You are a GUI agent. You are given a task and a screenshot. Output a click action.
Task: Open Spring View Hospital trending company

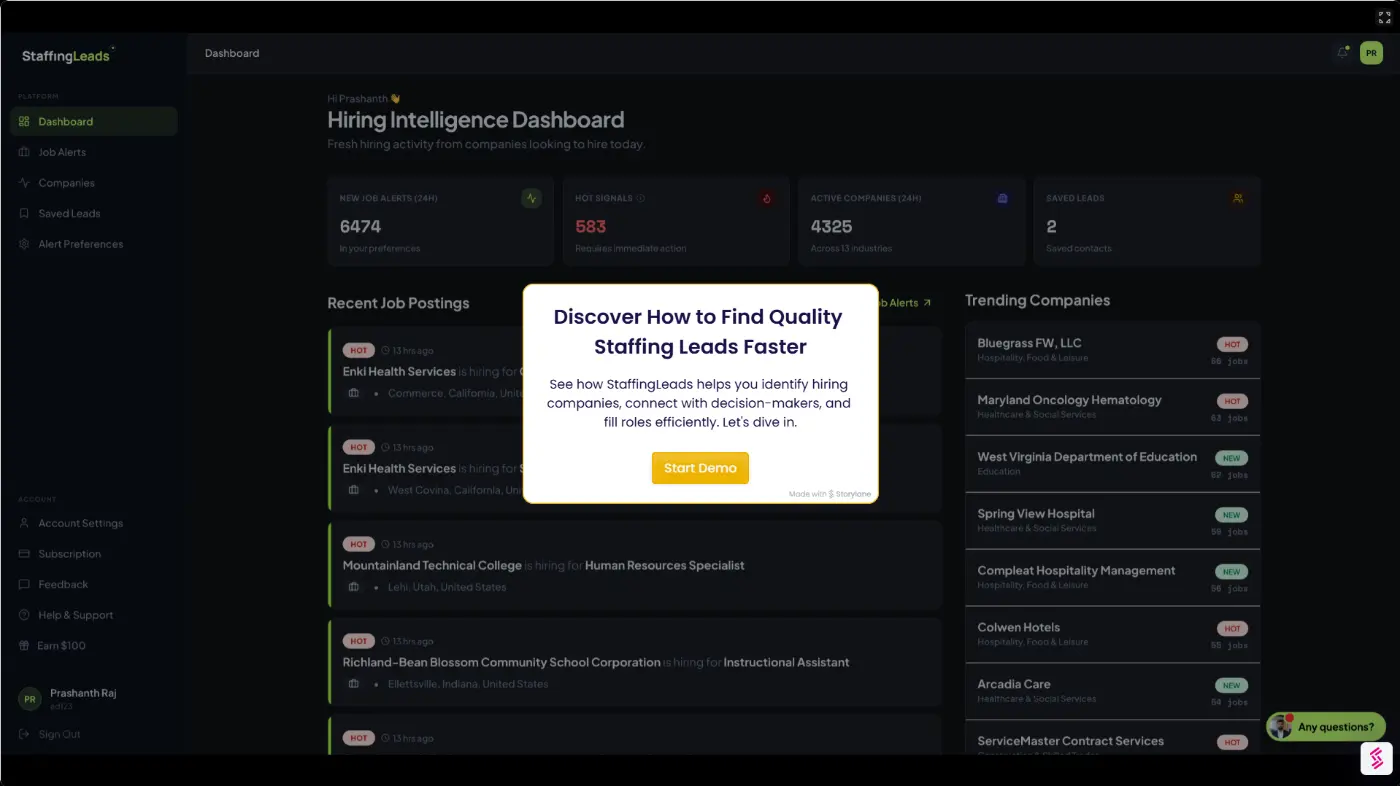click(1112, 521)
